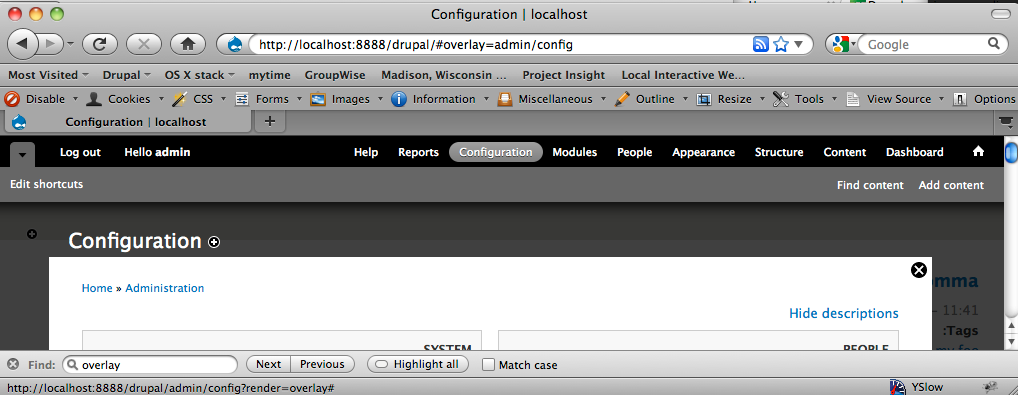Open the Add content shortcut
Screen dimensions: 1018x395
tap(951, 185)
